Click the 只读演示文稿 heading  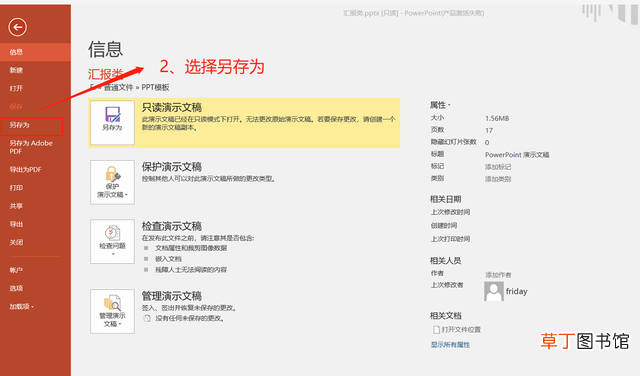(172, 107)
